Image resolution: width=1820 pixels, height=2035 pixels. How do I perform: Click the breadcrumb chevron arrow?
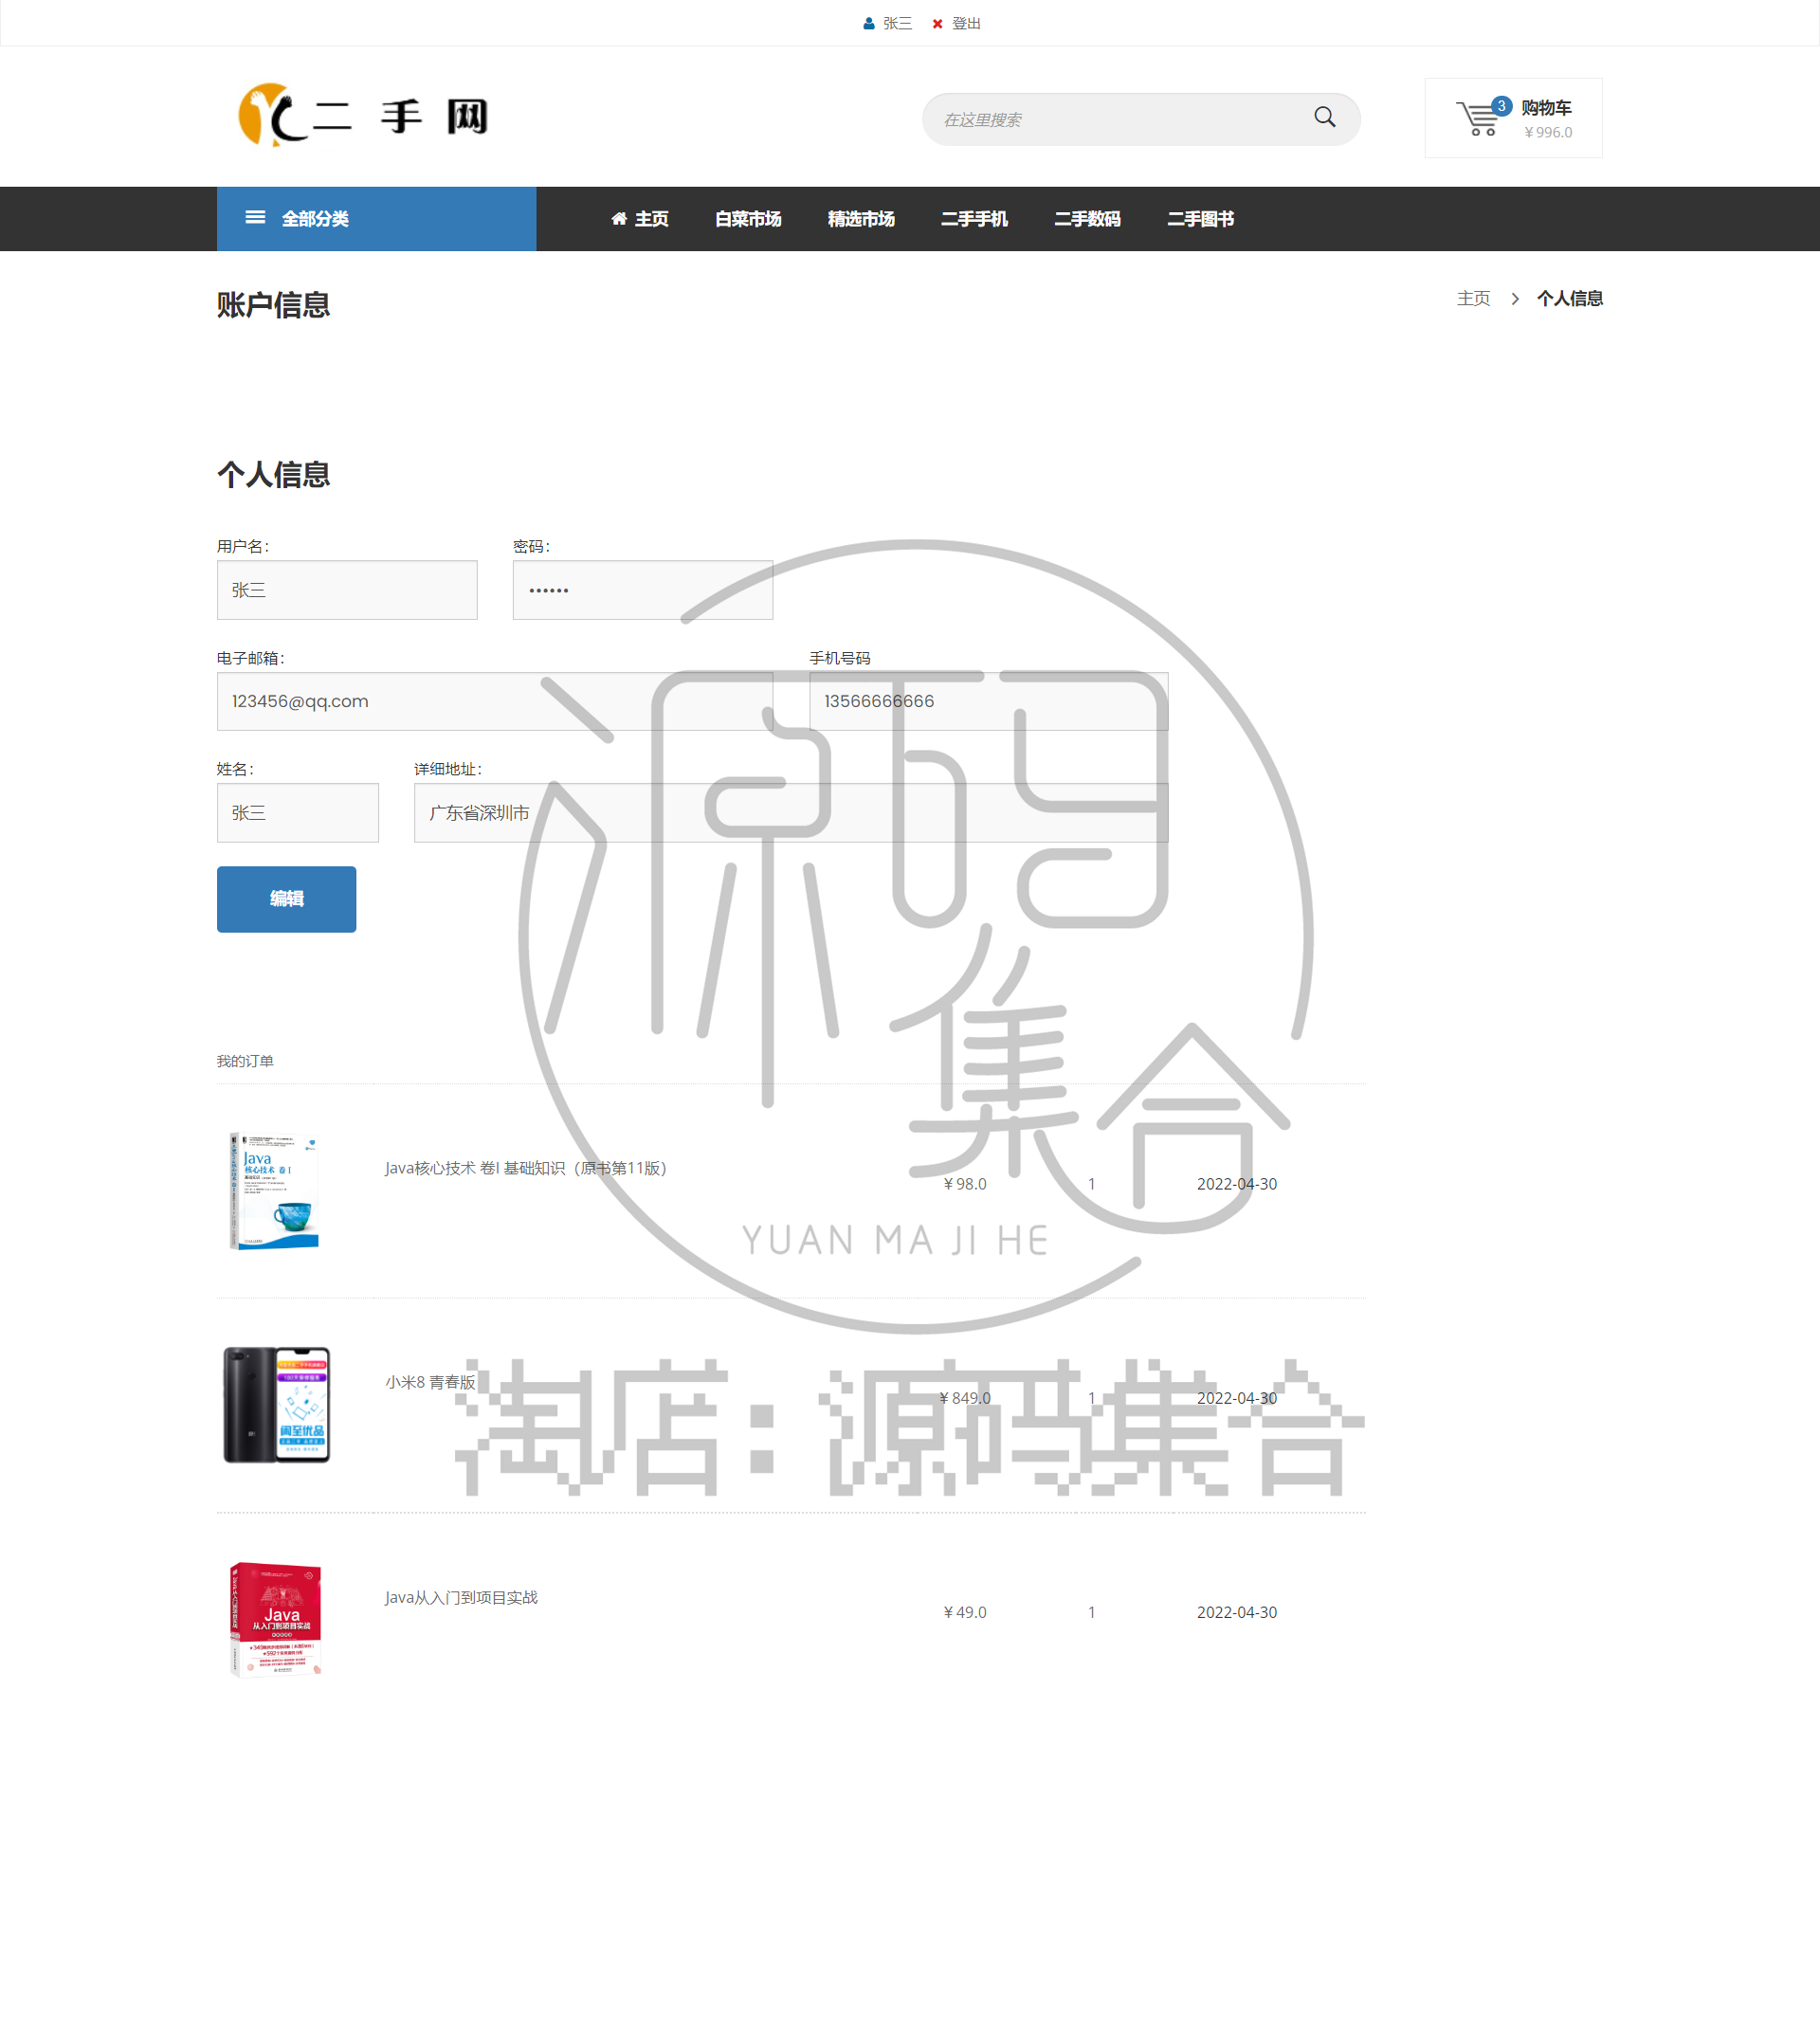[1515, 299]
